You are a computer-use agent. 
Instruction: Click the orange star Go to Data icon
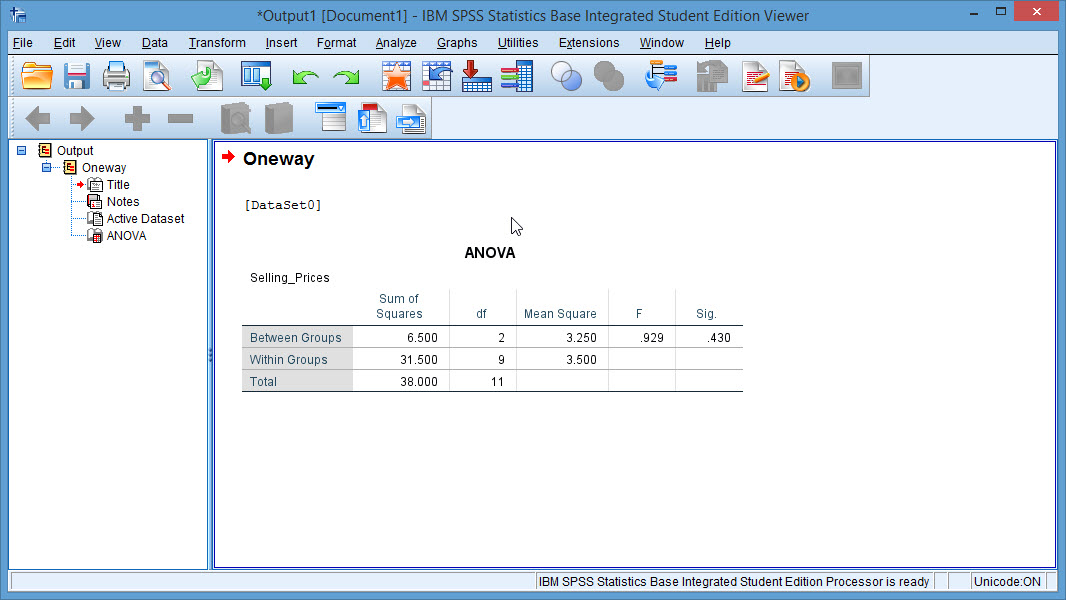396,76
